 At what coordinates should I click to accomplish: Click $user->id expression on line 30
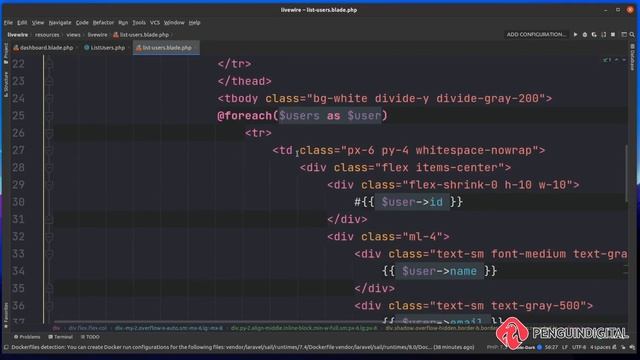[x=412, y=202]
